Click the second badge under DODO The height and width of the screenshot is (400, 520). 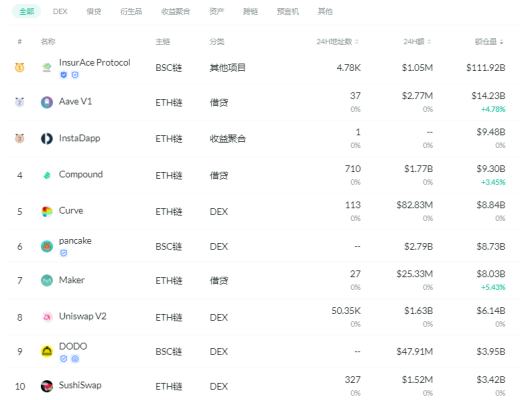(x=75, y=359)
